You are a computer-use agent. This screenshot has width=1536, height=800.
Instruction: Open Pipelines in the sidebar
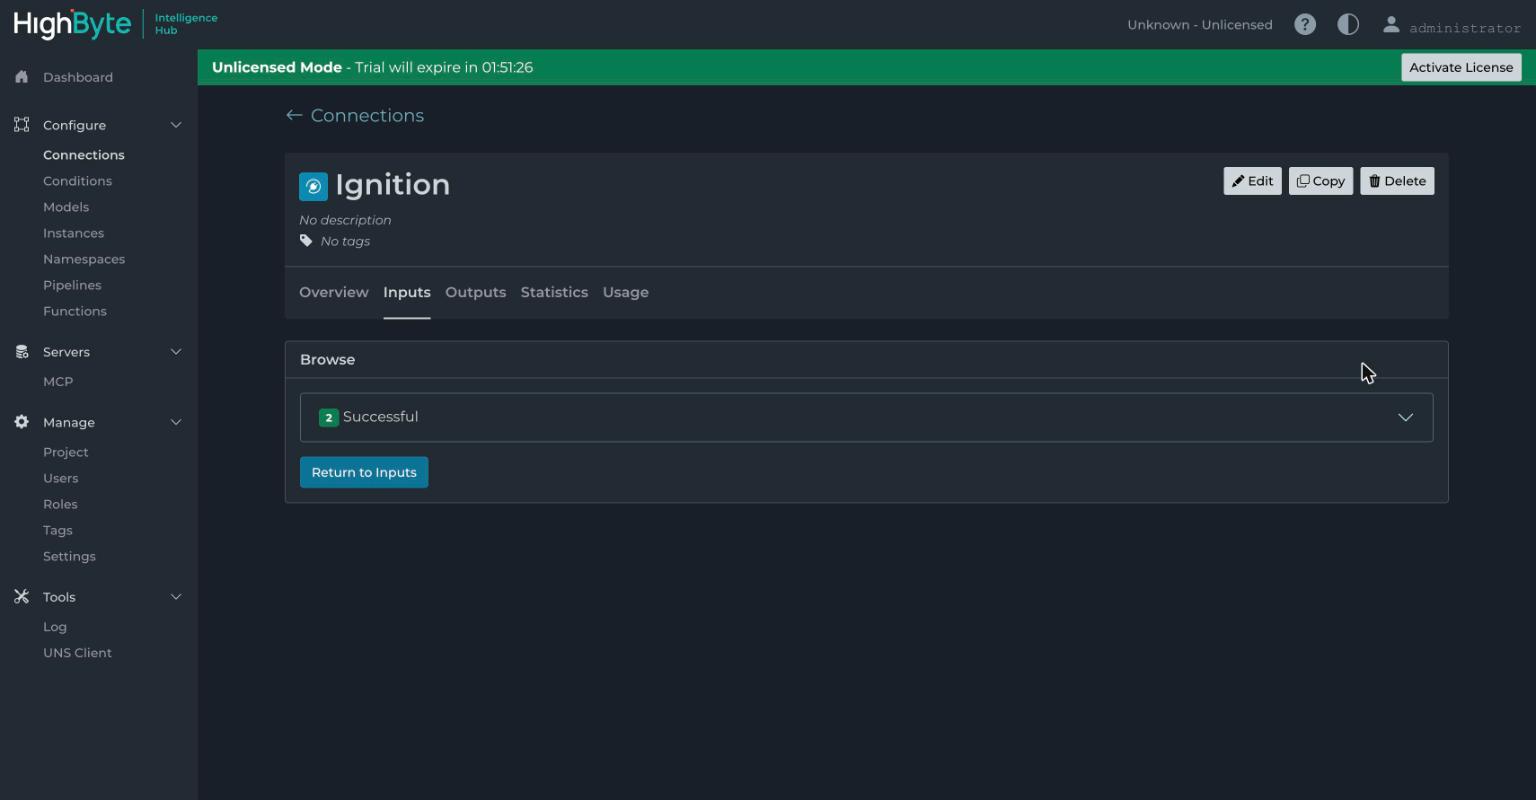pyautogui.click(x=72, y=285)
